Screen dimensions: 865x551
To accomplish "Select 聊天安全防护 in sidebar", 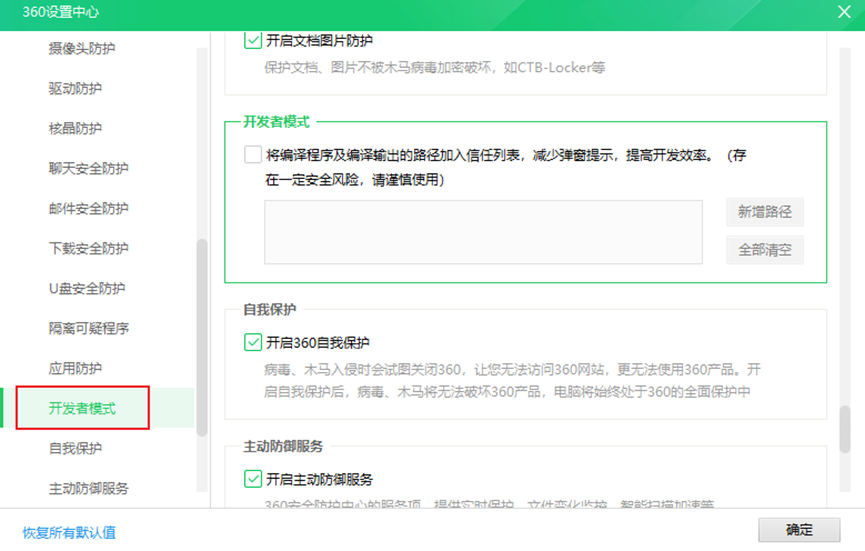I will [88, 168].
